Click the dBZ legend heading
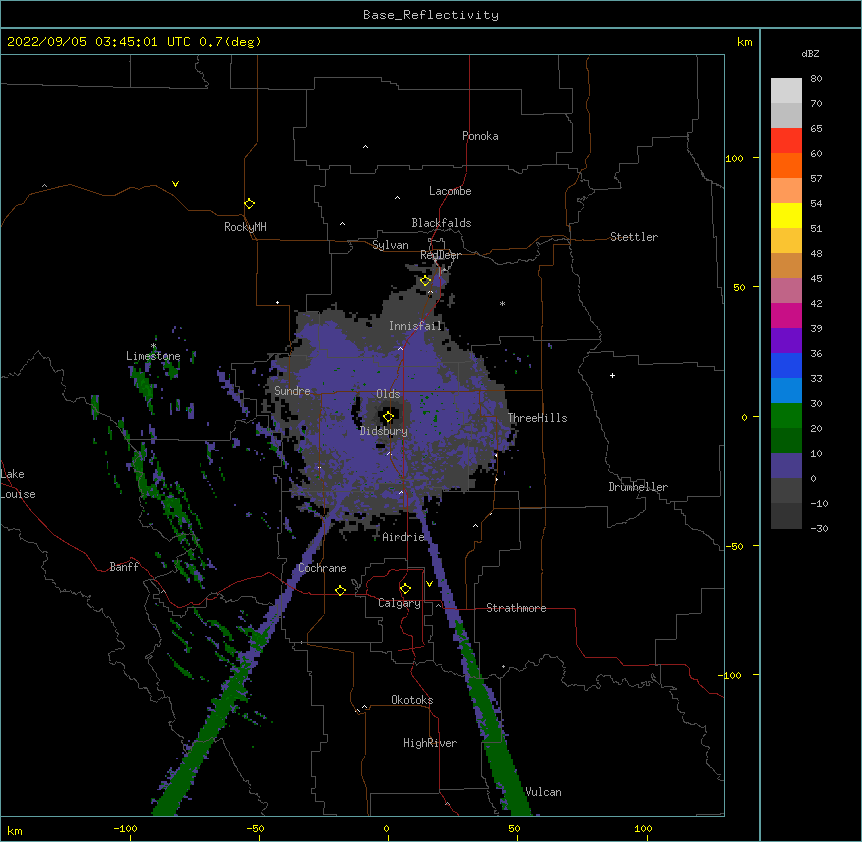Viewport: 862px width, 842px height. point(810,54)
